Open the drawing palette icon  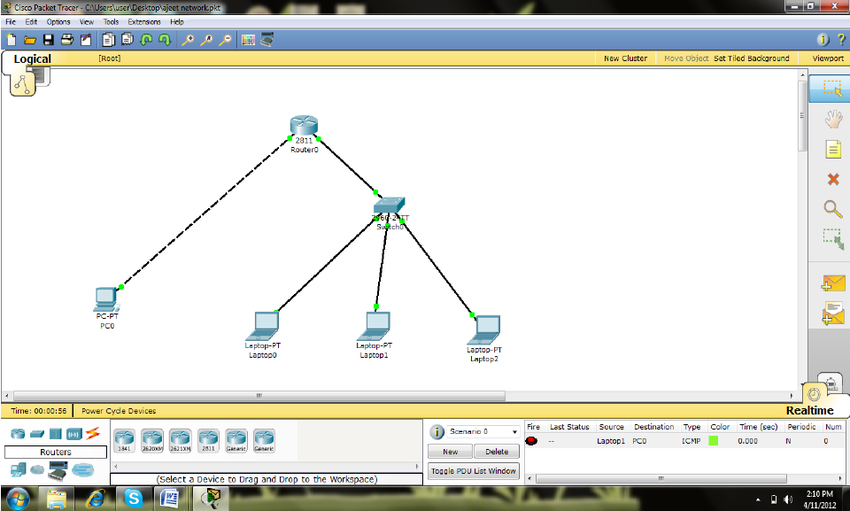pos(248,40)
